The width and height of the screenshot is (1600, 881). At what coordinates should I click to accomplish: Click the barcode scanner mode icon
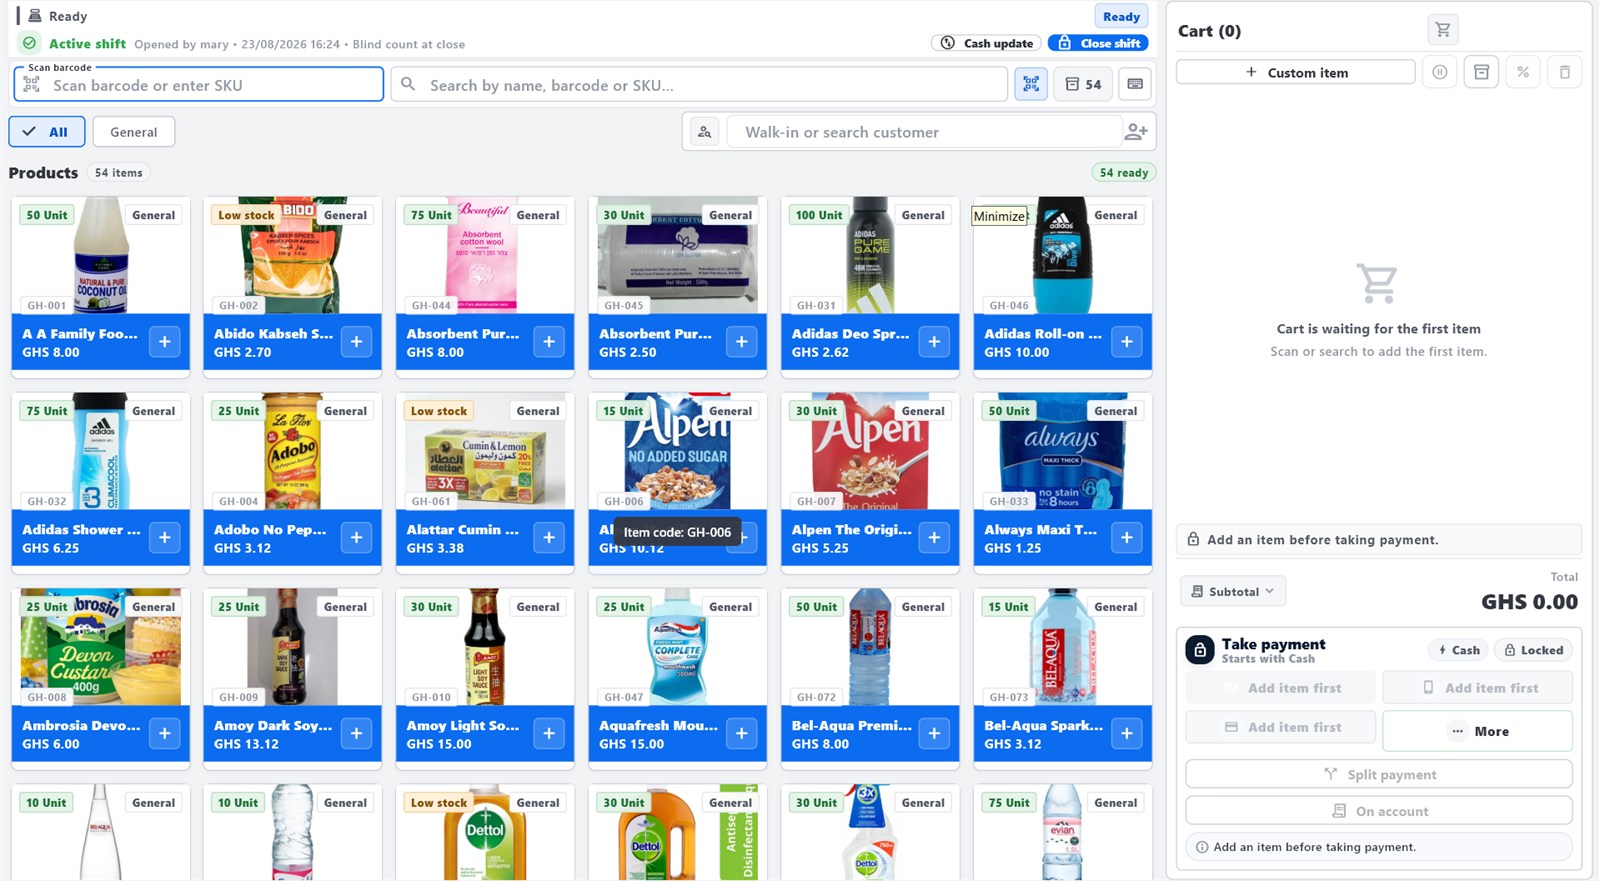[1031, 85]
